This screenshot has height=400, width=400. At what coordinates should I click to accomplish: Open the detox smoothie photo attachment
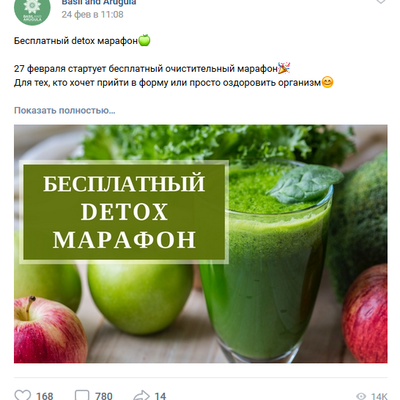[201, 244]
